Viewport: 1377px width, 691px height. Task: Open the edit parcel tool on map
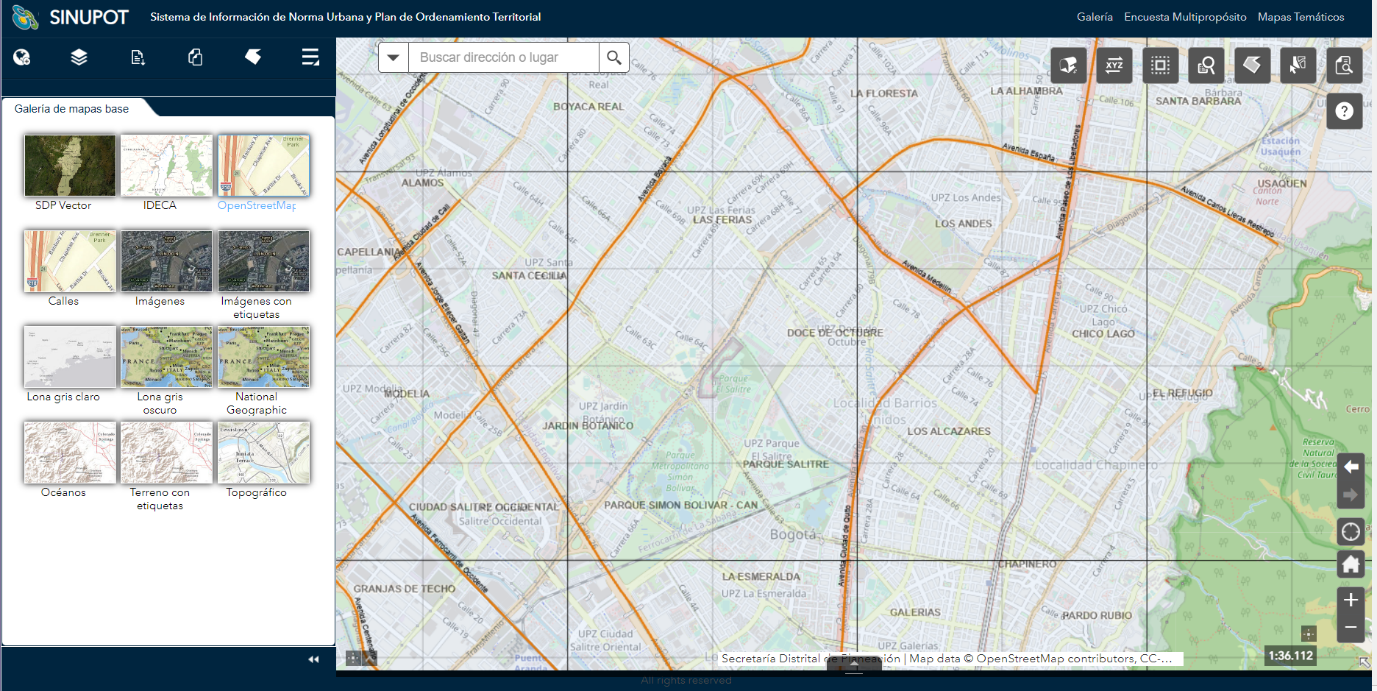click(x=1068, y=66)
